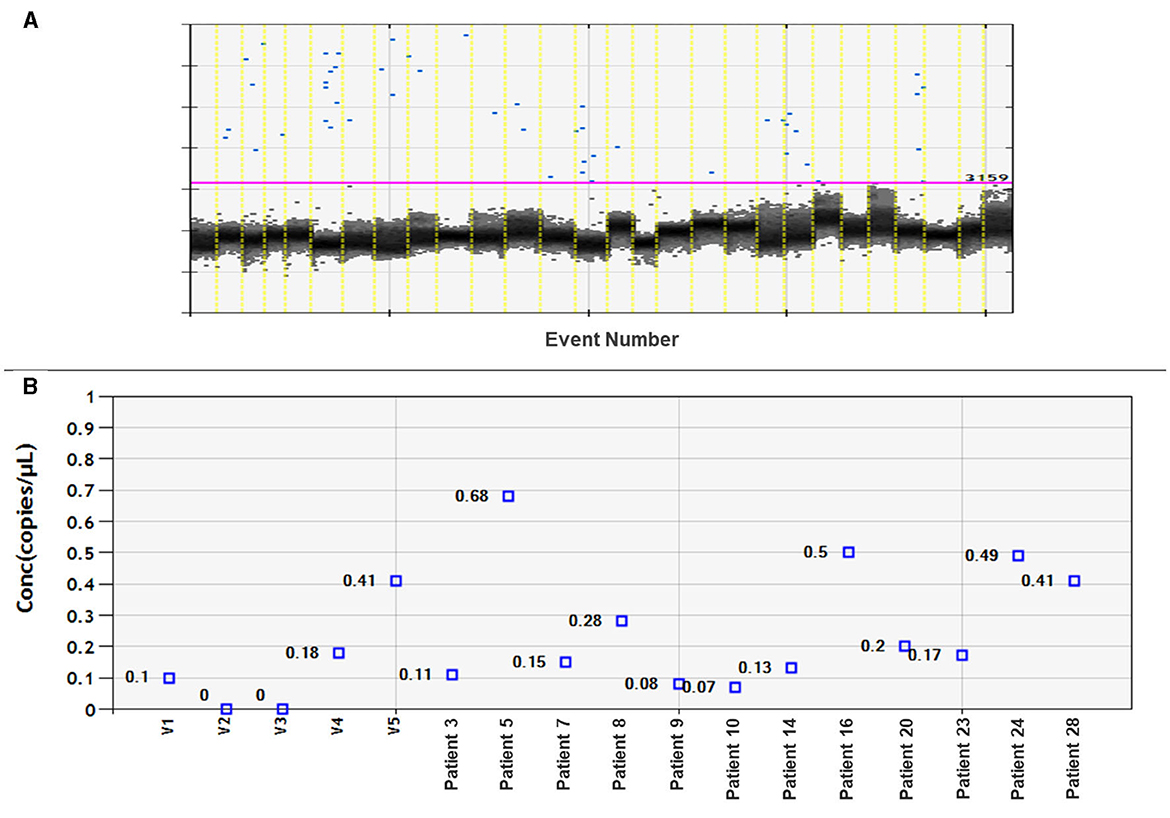Click the 0.68 value annotation
The image size is (1170, 818).
pos(472,496)
